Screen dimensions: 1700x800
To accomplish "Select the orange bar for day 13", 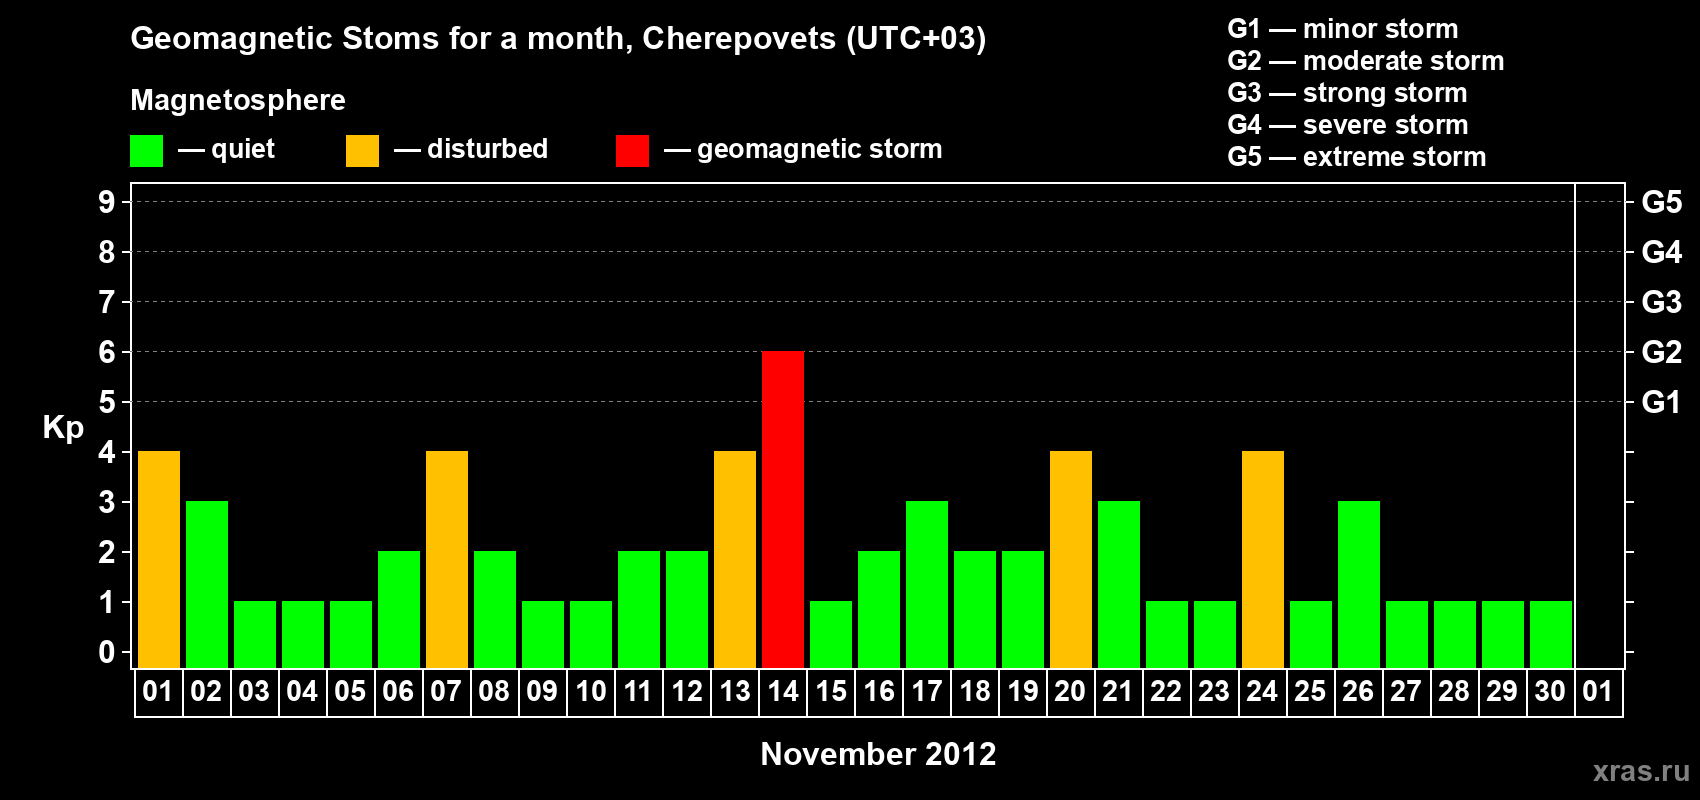I will 735,559.
